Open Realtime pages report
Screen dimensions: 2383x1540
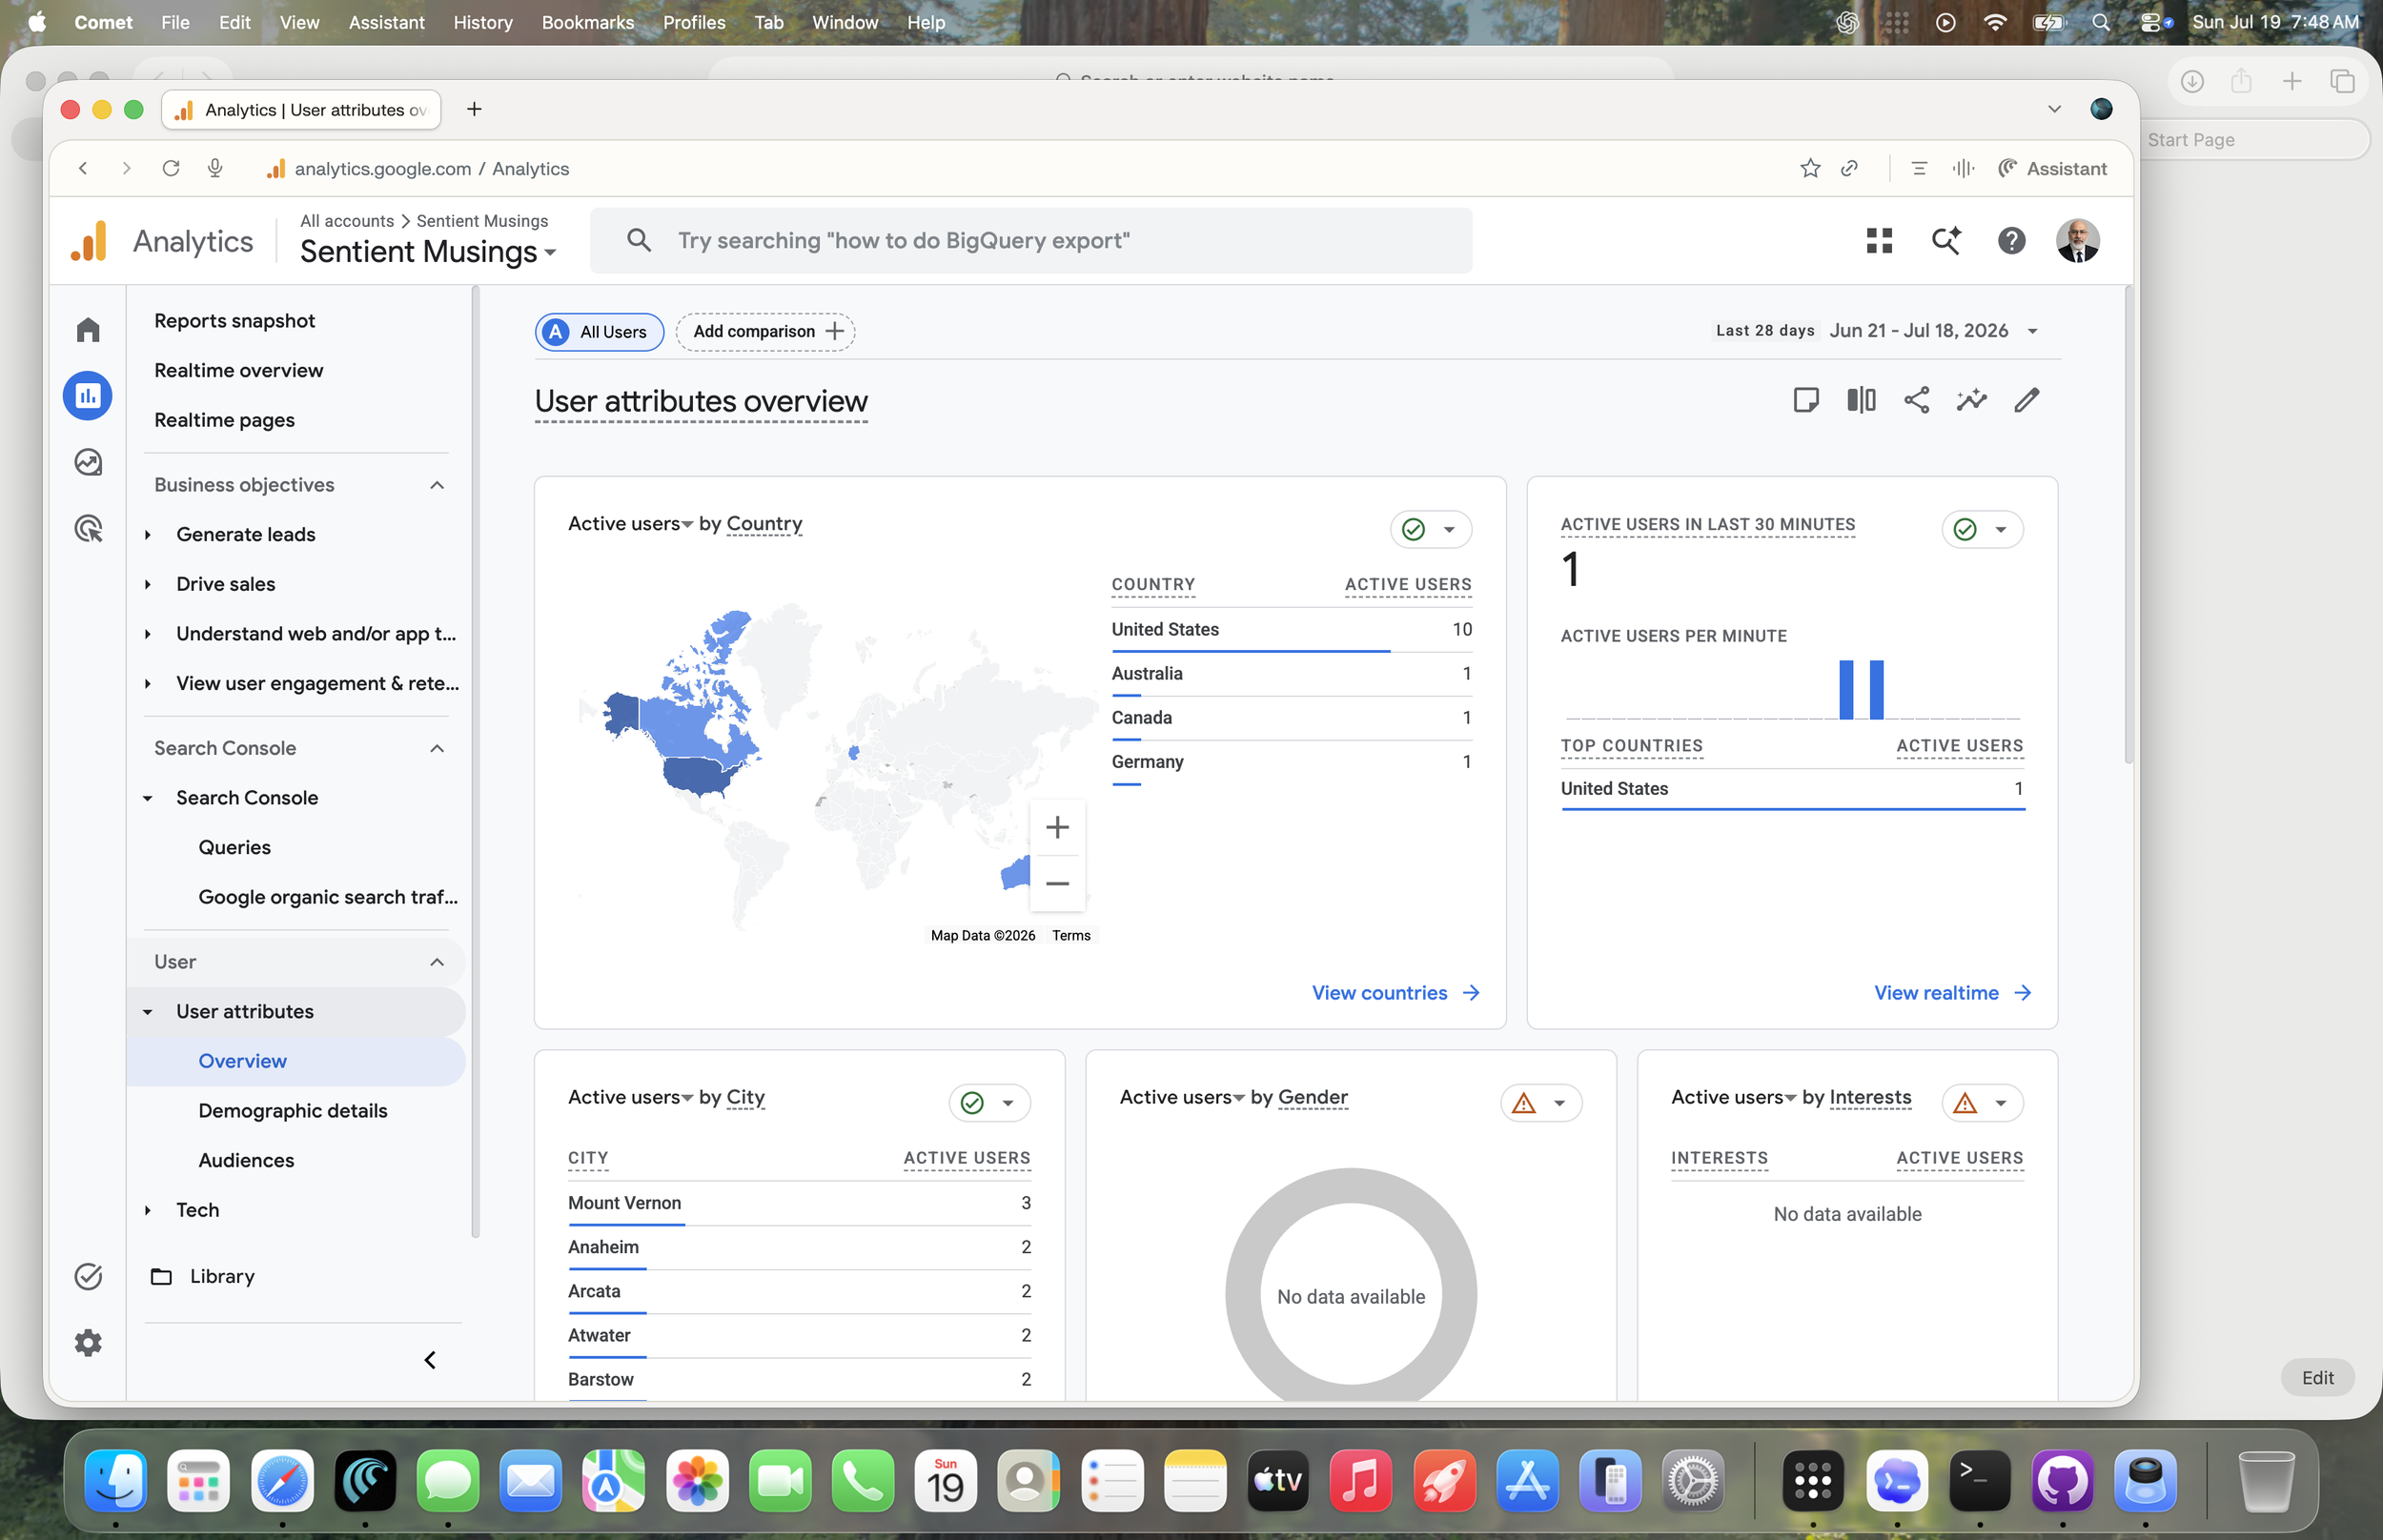[225, 420]
